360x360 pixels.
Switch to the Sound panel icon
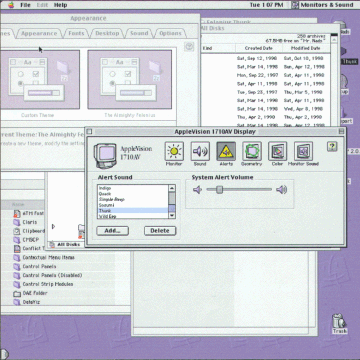pos(200,151)
